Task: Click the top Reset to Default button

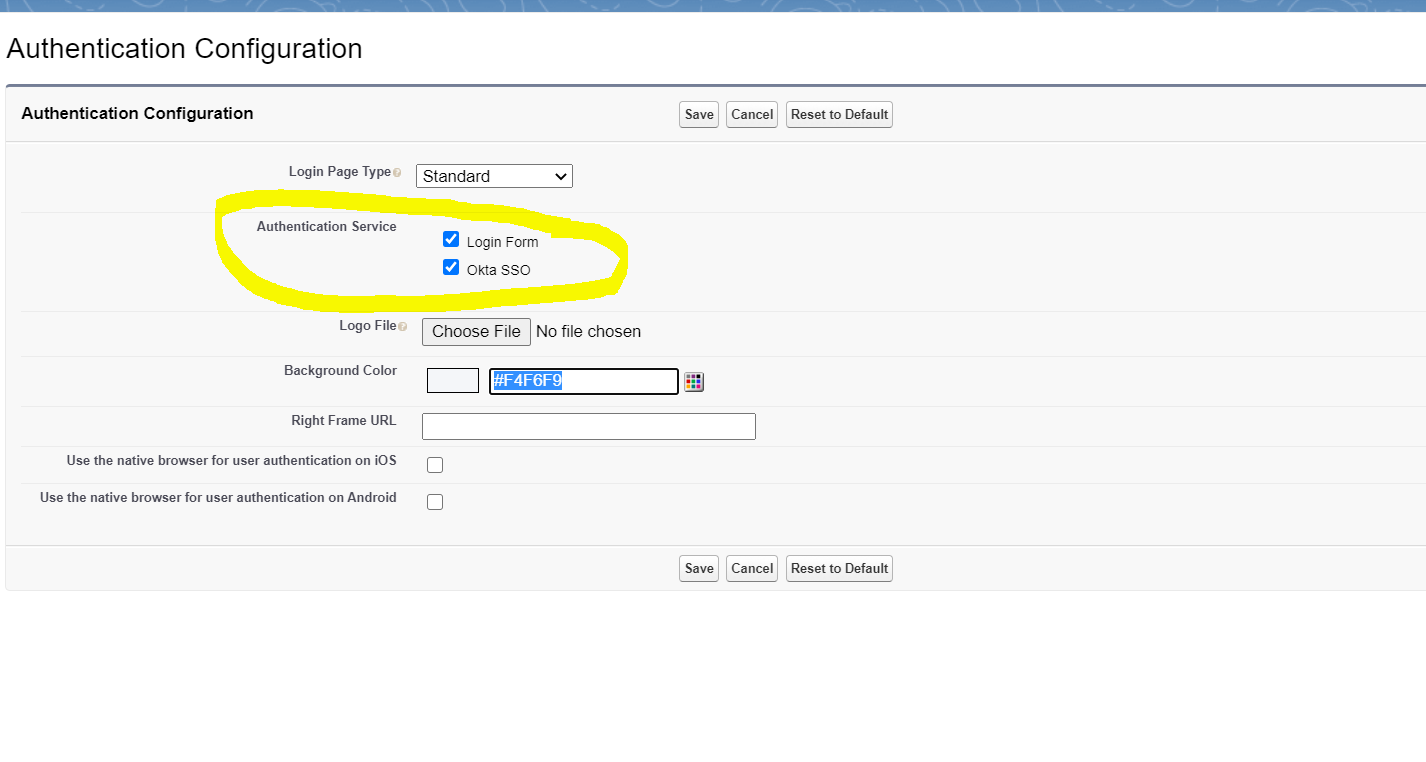Action: (839, 114)
